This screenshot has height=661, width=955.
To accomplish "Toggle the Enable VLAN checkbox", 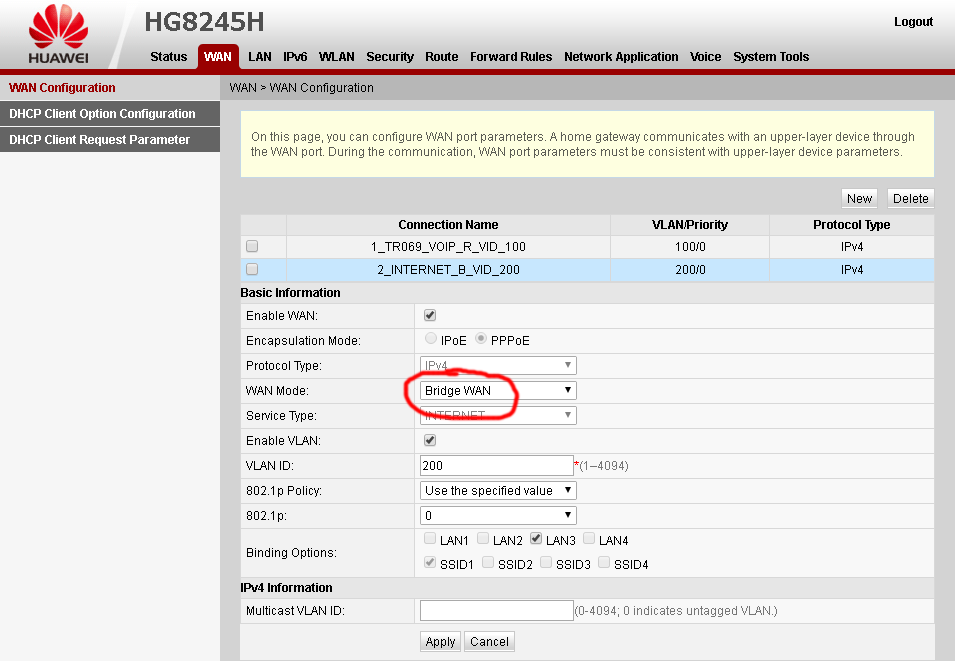I will tap(430, 440).
